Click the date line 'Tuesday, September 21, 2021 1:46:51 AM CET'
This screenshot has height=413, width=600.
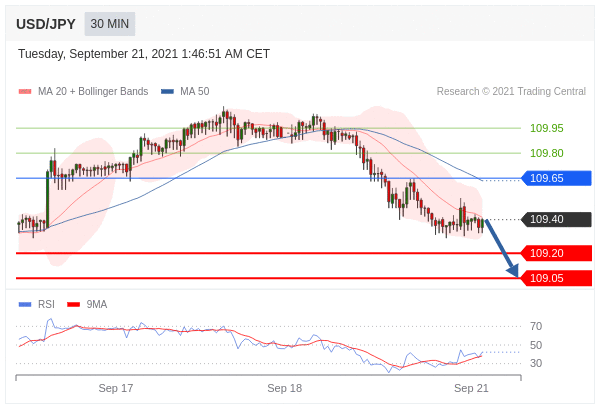[x=144, y=54]
